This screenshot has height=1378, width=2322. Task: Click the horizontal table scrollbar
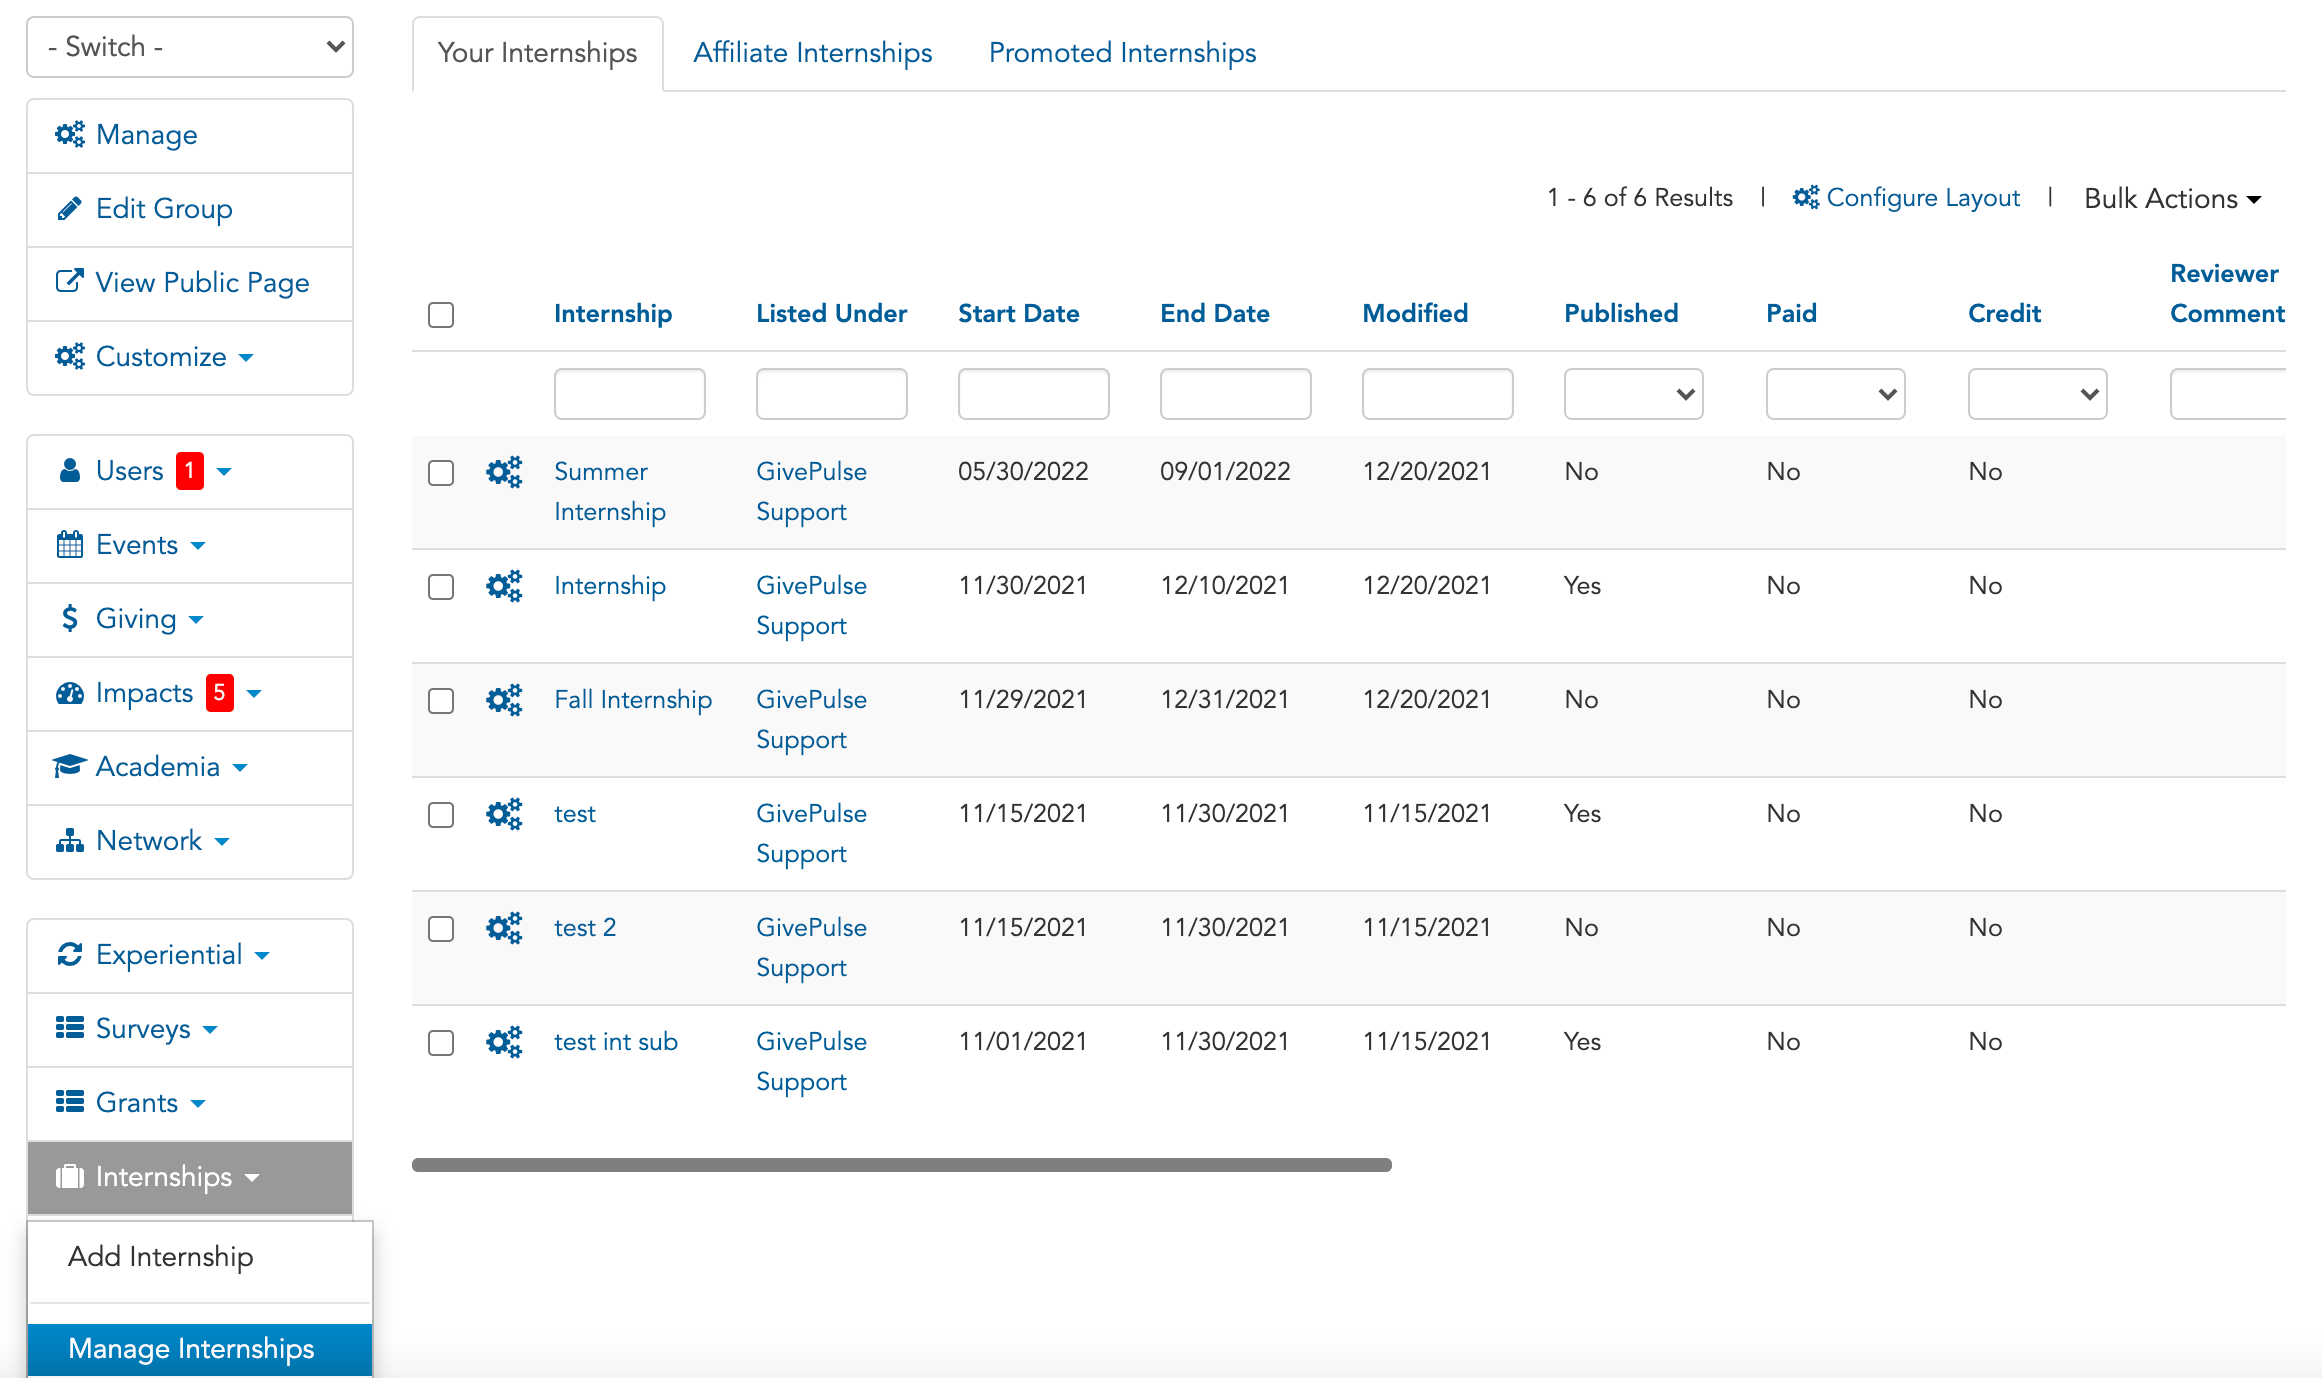pyautogui.click(x=902, y=1165)
